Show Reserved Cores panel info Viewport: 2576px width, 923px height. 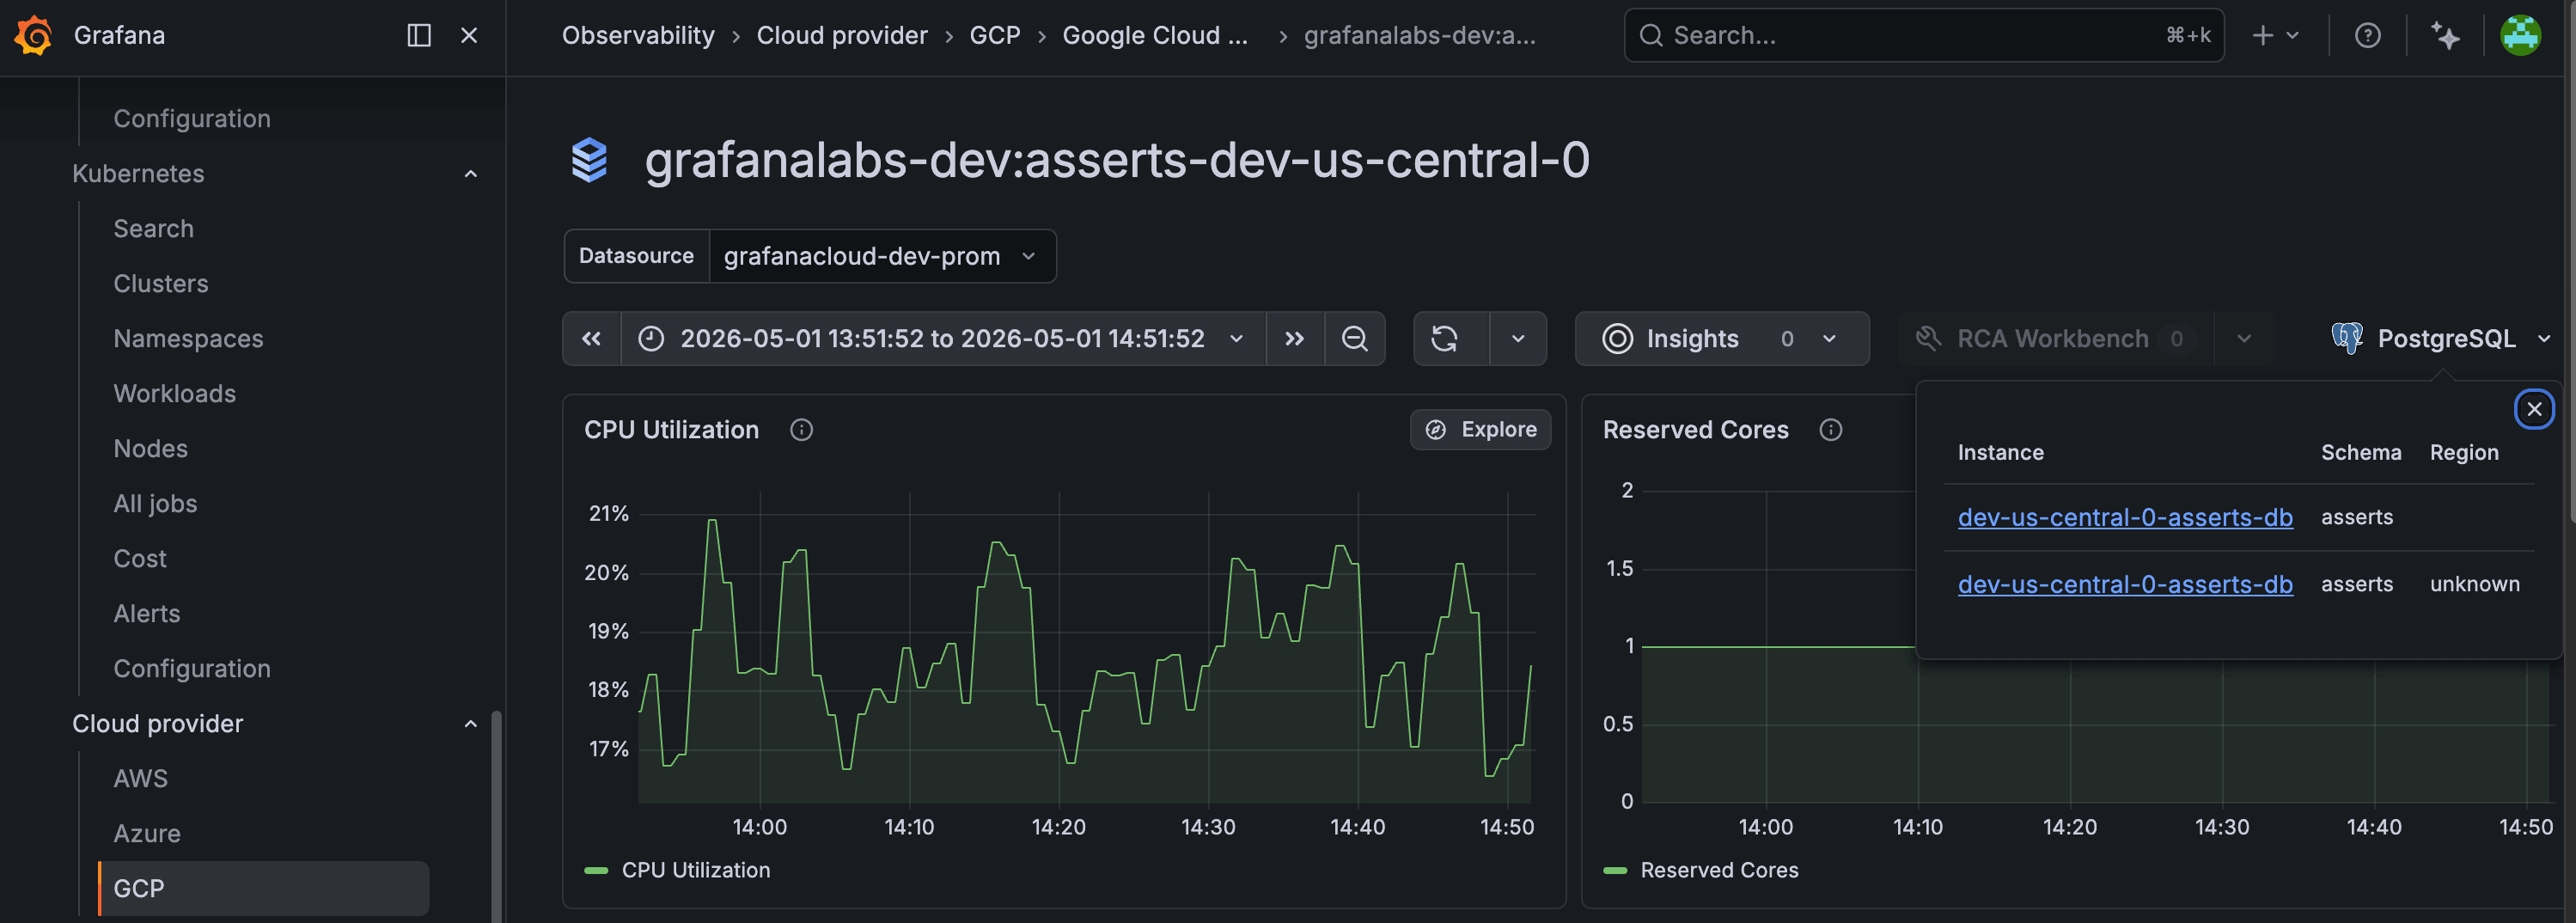tap(1830, 430)
